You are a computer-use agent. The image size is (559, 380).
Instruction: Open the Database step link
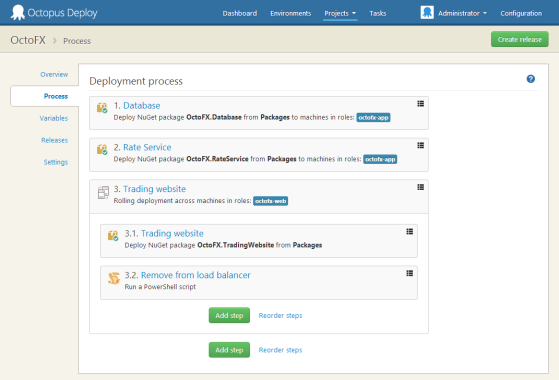pyautogui.click(x=142, y=106)
